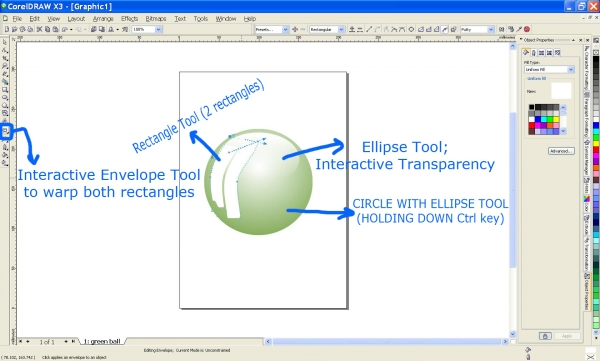Select the Pick tool in the toolbox

tap(5, 42)
